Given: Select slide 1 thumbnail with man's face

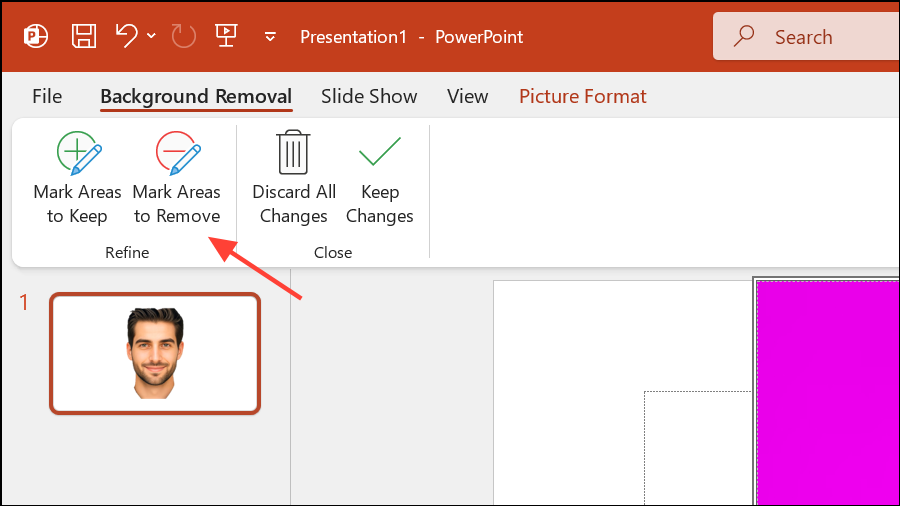Looking at the screenshot, I should (x=155, y=353).
